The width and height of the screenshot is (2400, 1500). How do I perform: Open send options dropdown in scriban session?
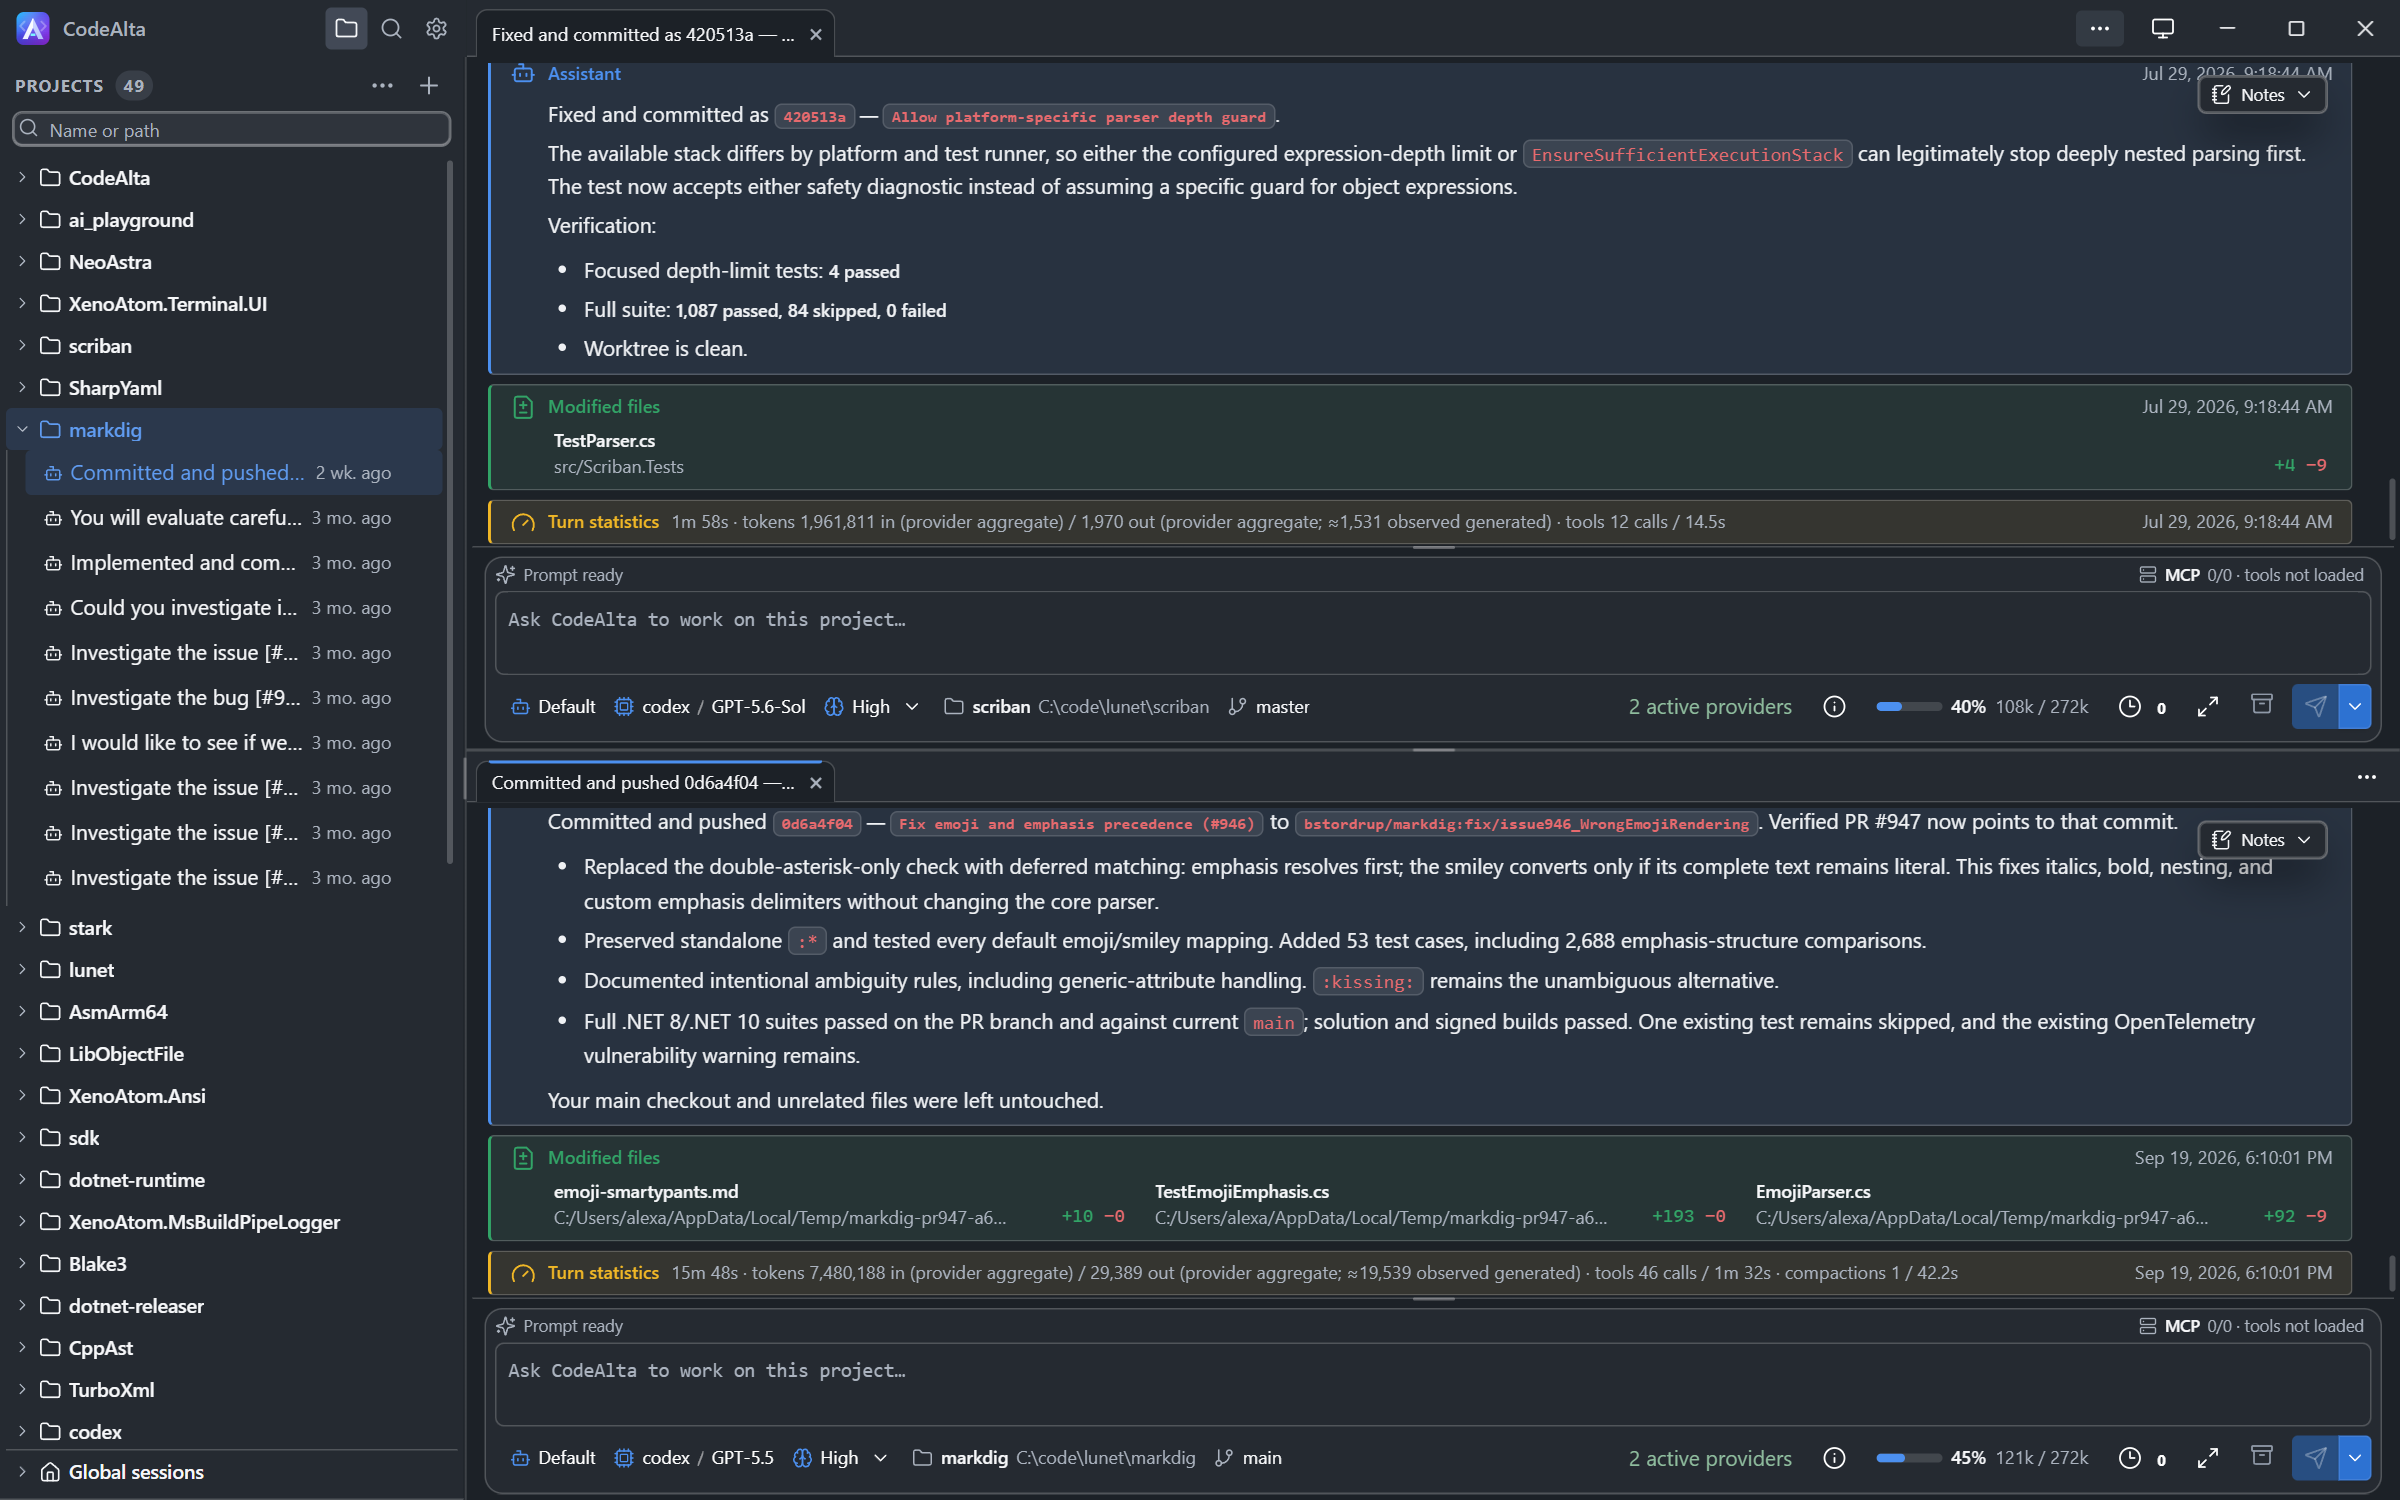(2355, 707)
